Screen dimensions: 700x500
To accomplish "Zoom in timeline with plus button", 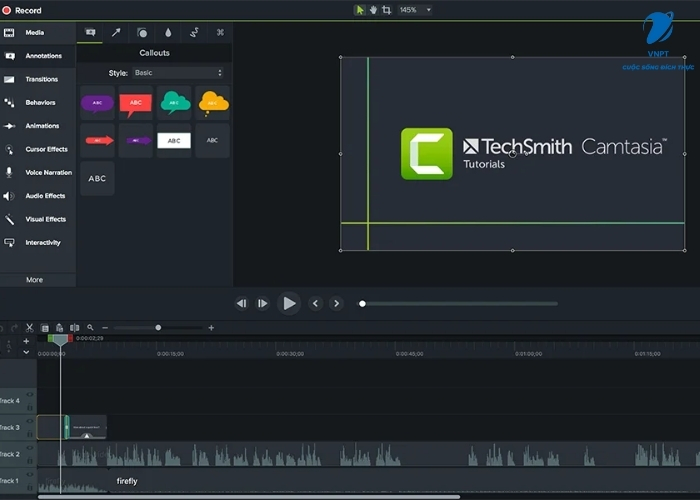I will 211,328.
